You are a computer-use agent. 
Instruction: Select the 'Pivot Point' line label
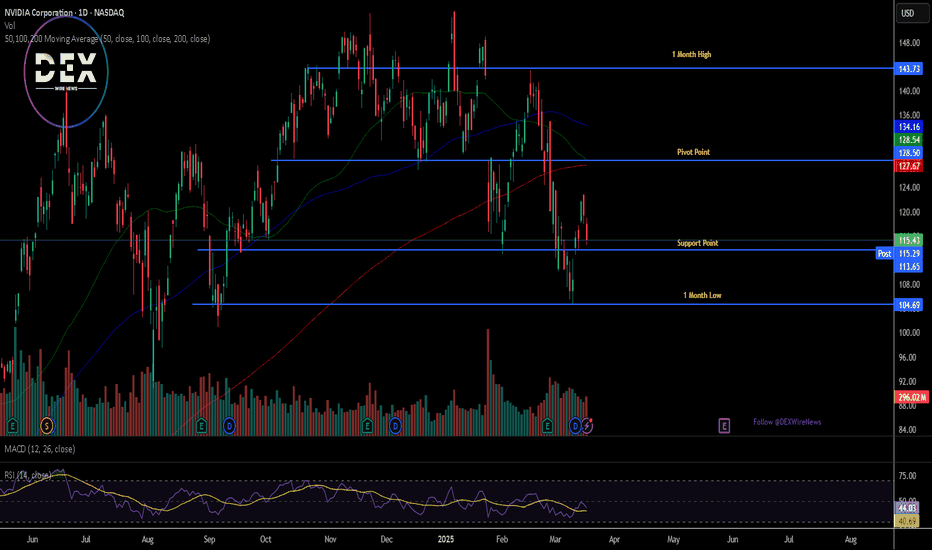693,152
